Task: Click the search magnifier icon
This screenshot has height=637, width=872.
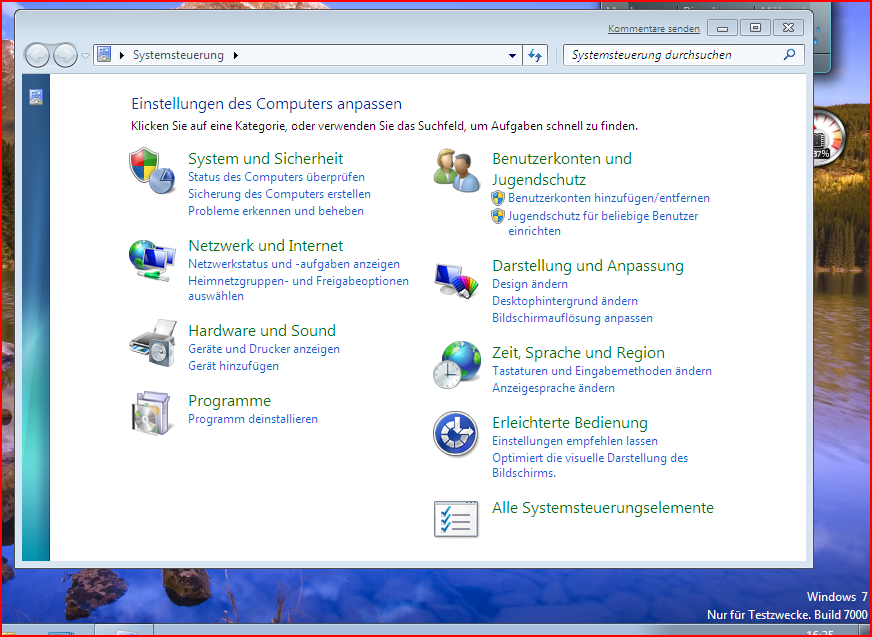Action: coord(789,55)
